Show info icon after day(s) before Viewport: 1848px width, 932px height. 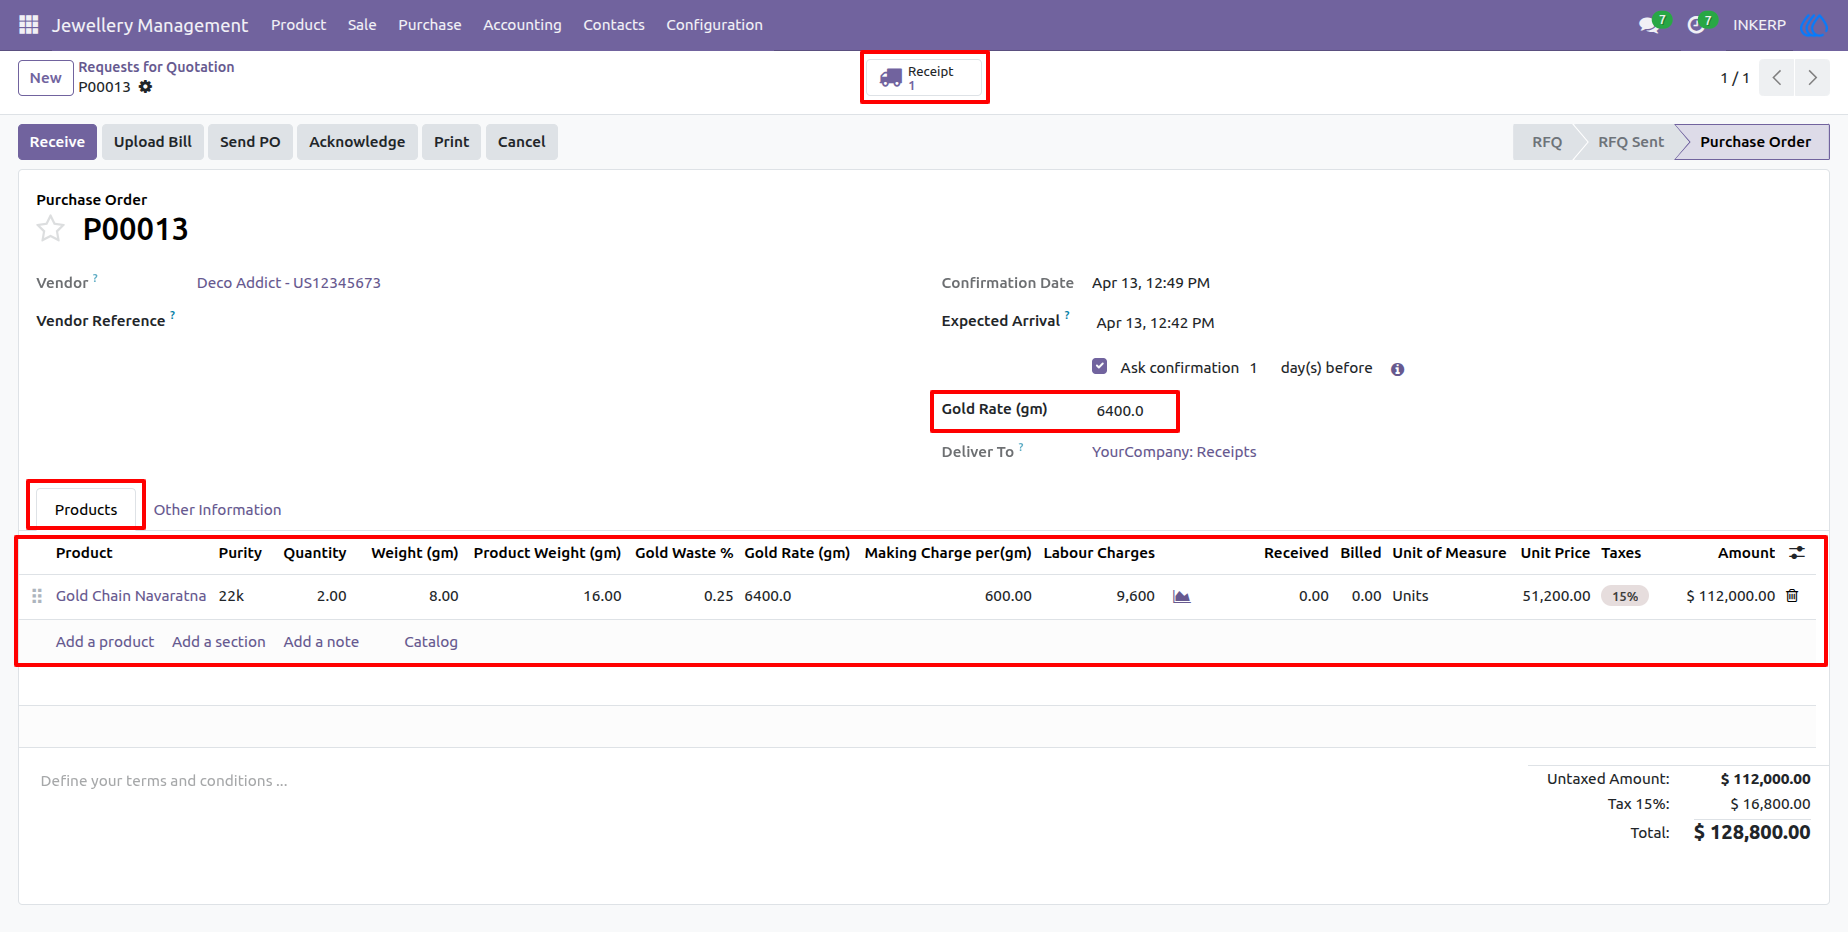[1398, 369]
